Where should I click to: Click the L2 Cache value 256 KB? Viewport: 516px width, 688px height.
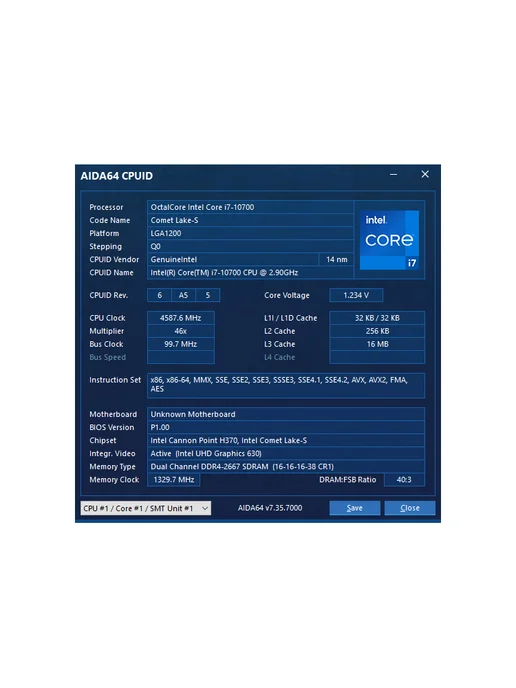tap(377, 331)
